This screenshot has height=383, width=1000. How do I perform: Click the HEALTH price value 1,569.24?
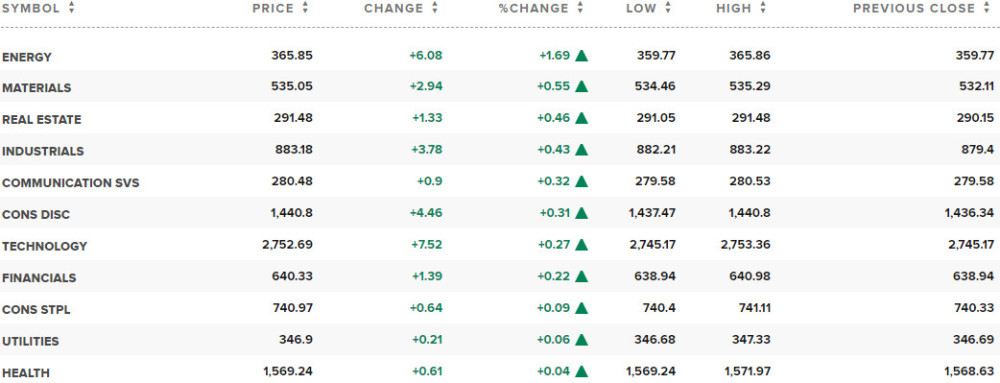coord(288,372)
